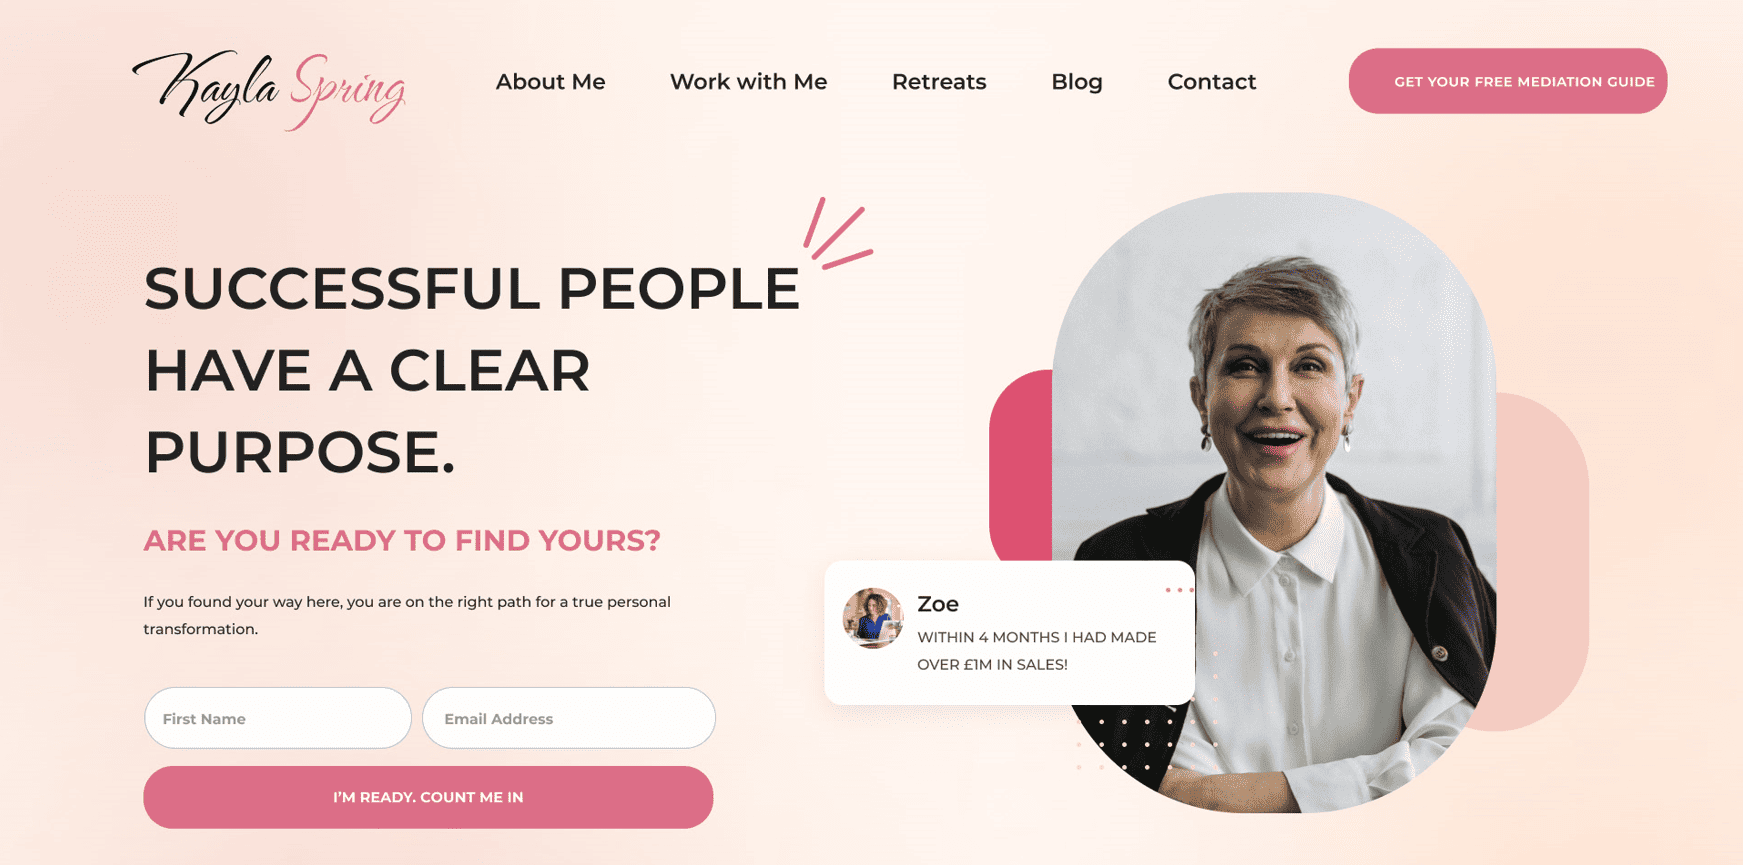The width and height of the screenshot is (1743, 865).
Task: Navigate to the Contact page
Action: [x=1211, y=82]
